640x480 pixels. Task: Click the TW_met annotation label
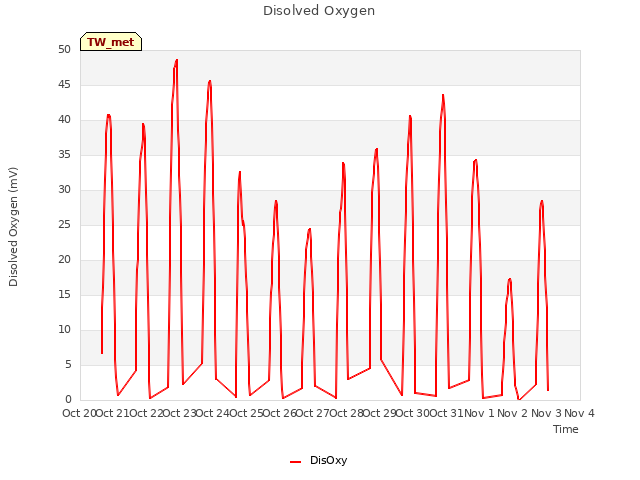tap(111, 42)
